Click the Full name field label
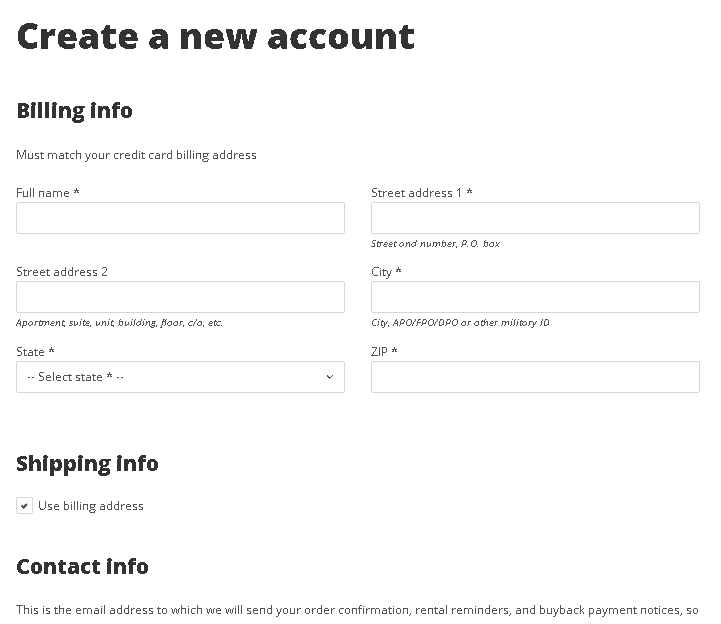This screenshot has height=624, width=721. pos(48,193)
